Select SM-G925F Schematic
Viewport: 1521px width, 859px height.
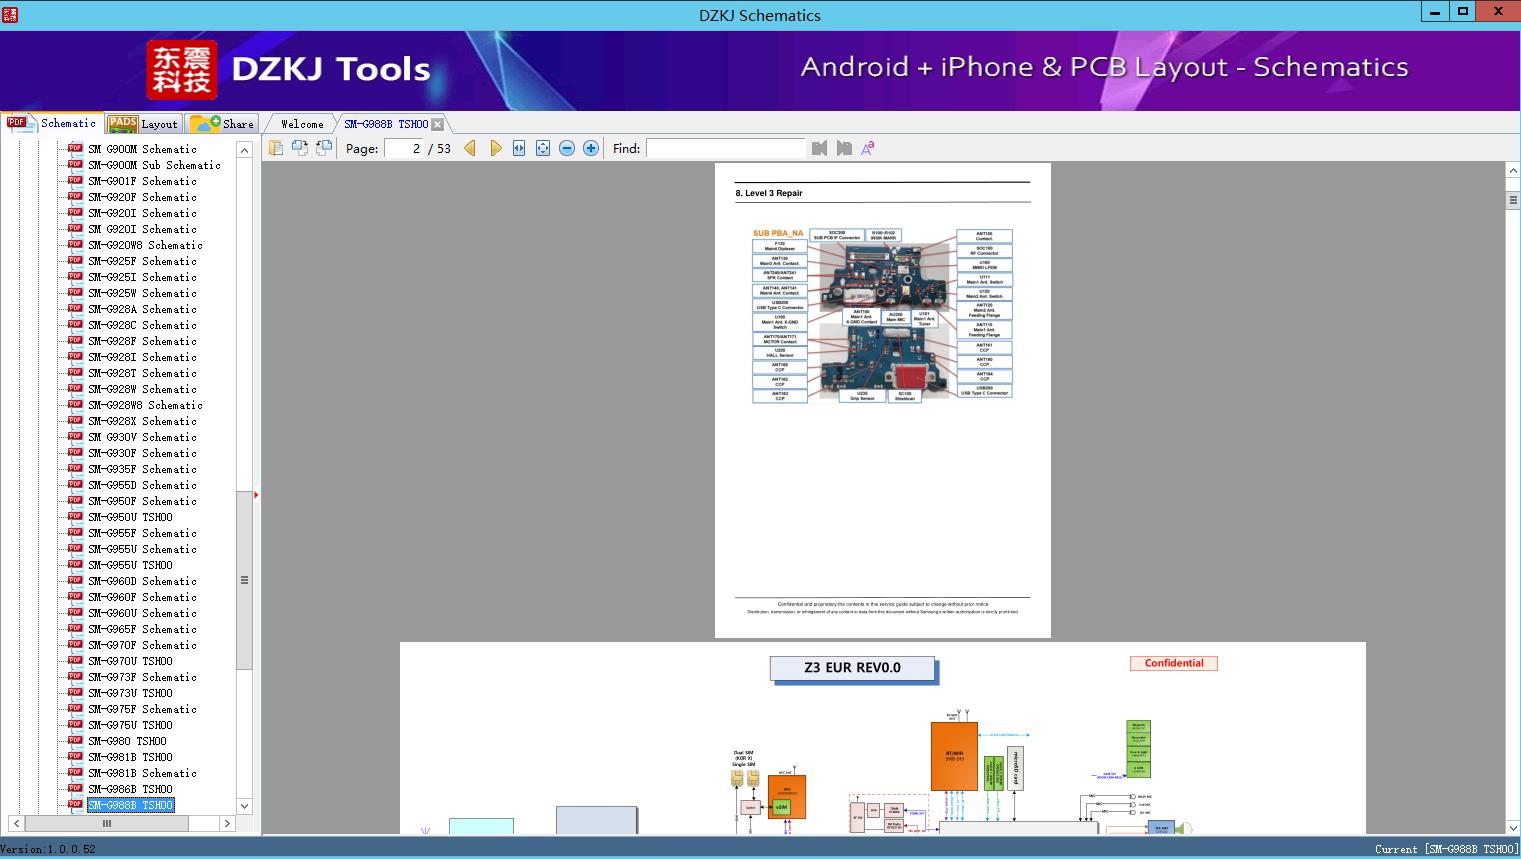pos(142,261)
